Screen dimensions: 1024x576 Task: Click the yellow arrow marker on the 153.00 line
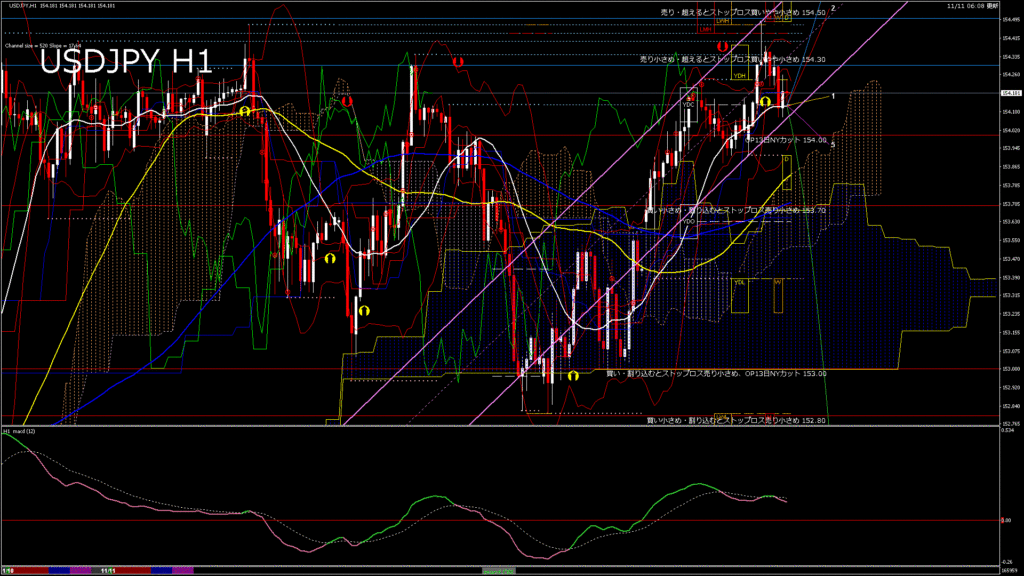point(573,376)
